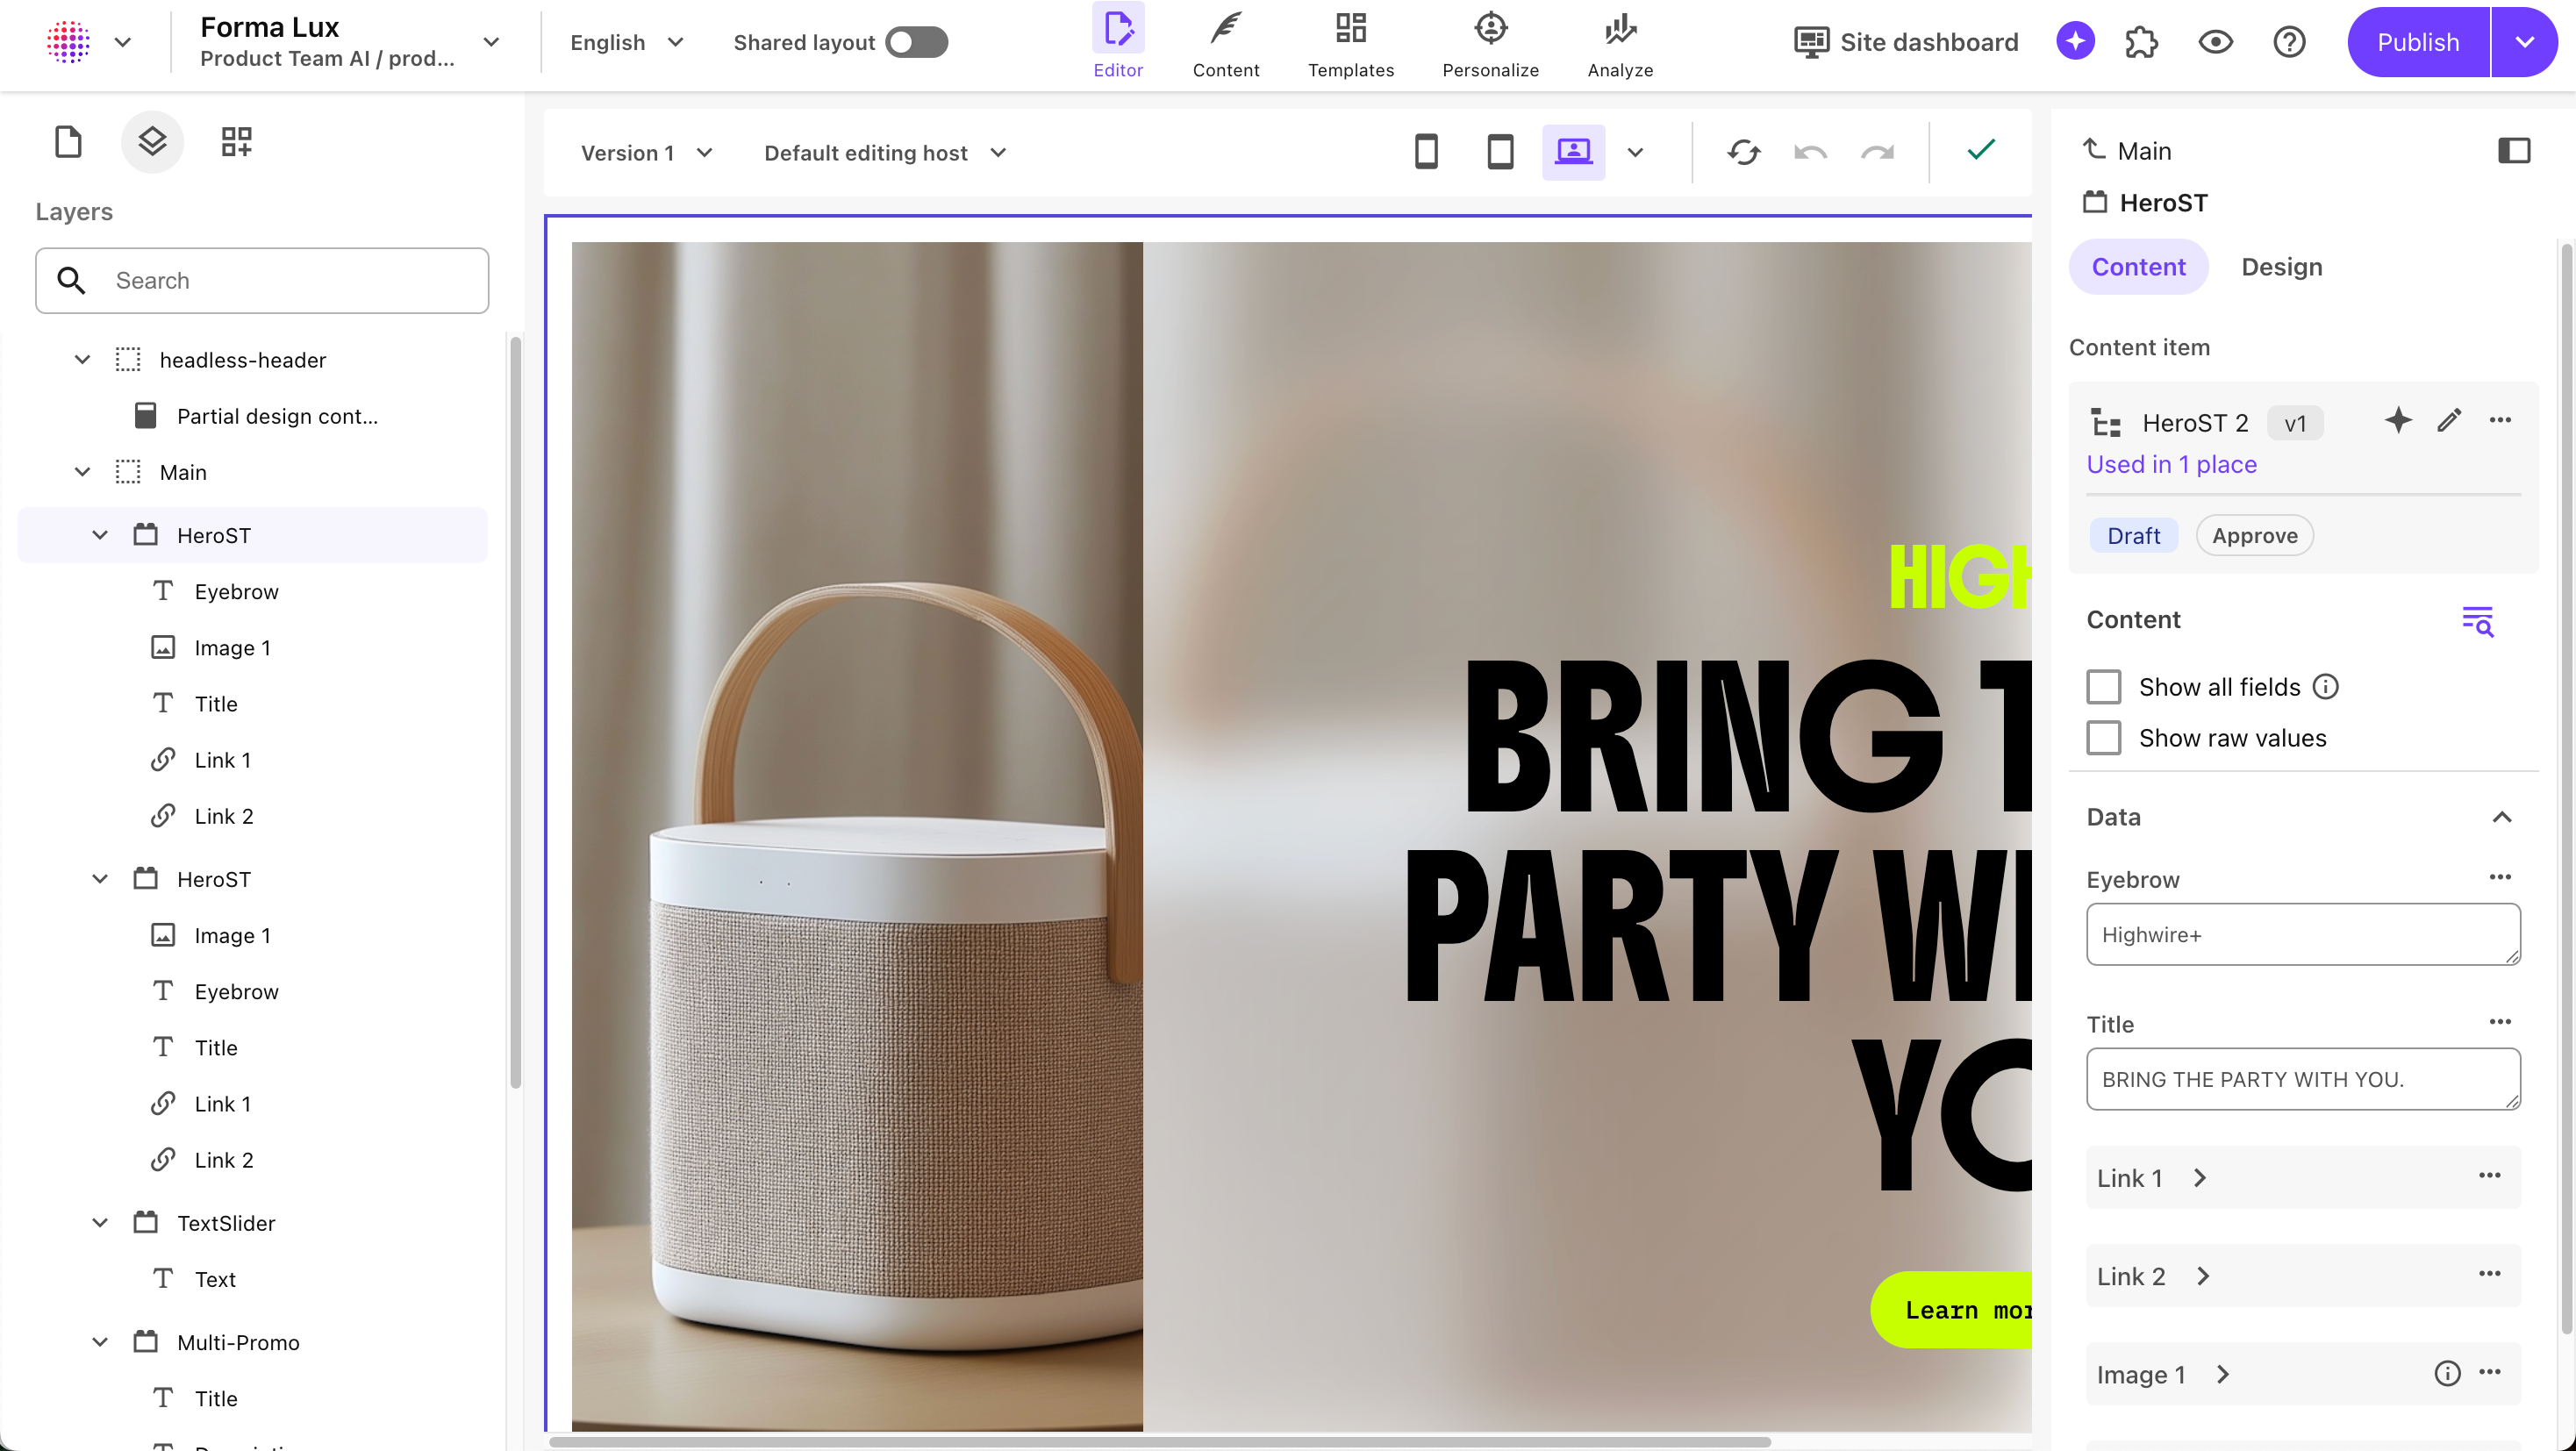Open the Content field search filter icon

(x=2477, y=620)
